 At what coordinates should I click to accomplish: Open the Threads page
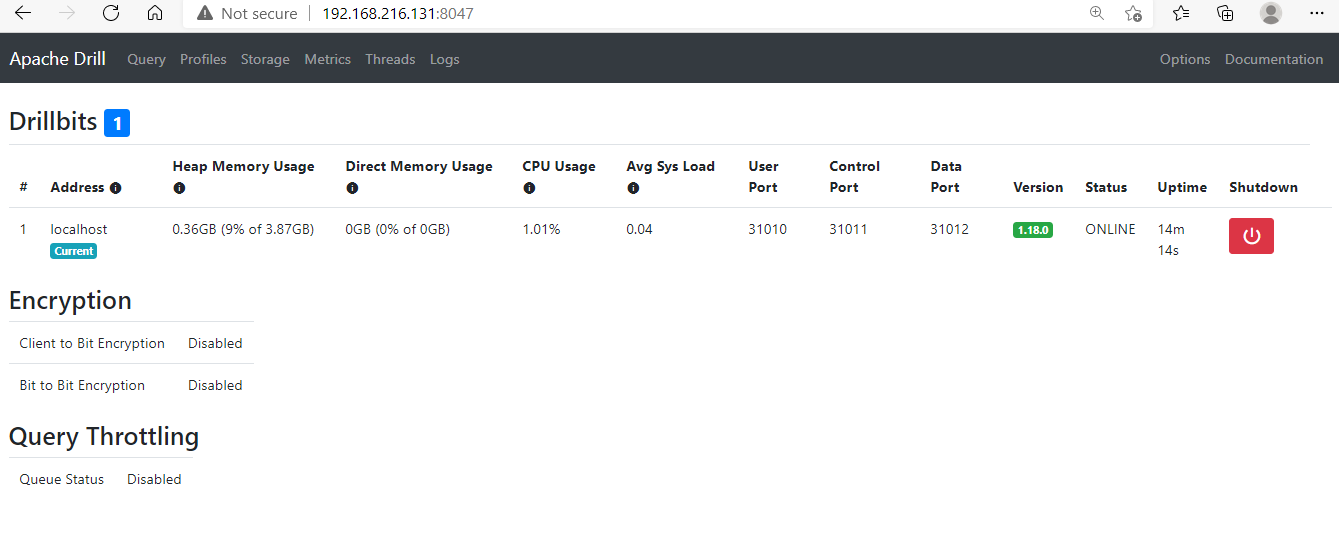(390, 59)
